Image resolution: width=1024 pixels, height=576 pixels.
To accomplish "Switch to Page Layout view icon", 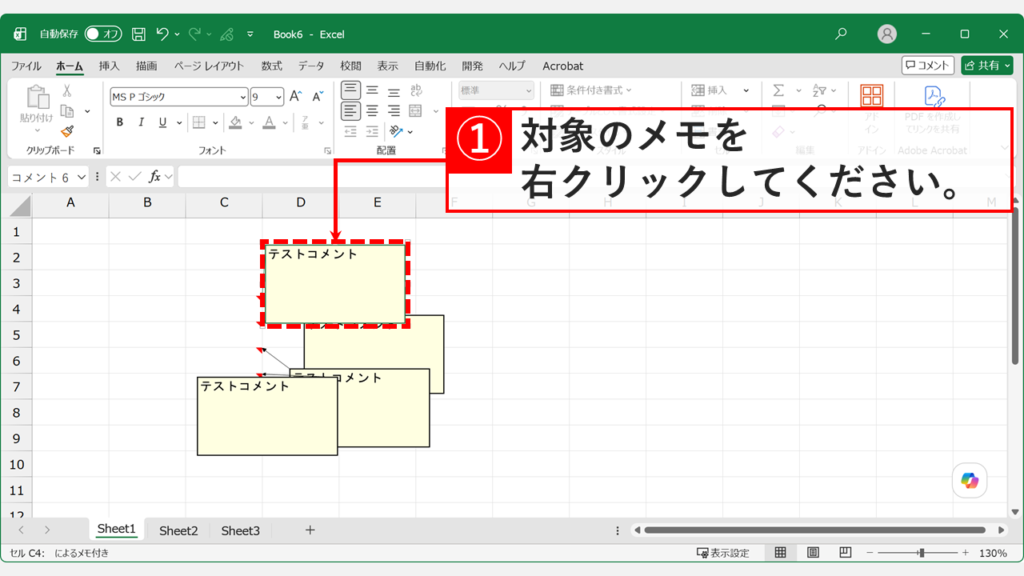I will 813,552.
